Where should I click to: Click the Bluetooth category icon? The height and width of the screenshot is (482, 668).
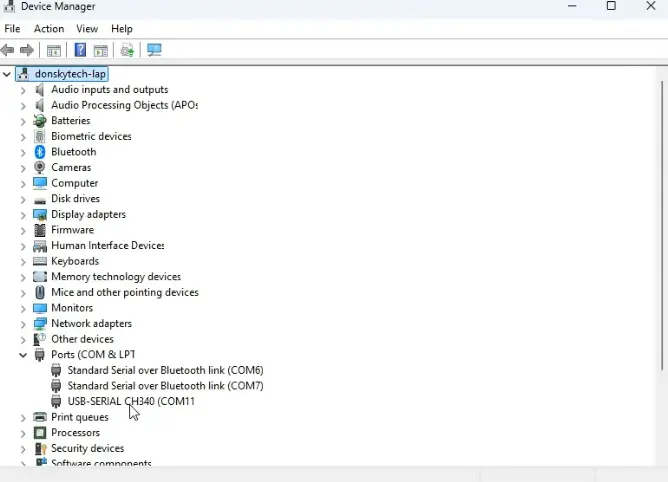click(x=40, y=152)
